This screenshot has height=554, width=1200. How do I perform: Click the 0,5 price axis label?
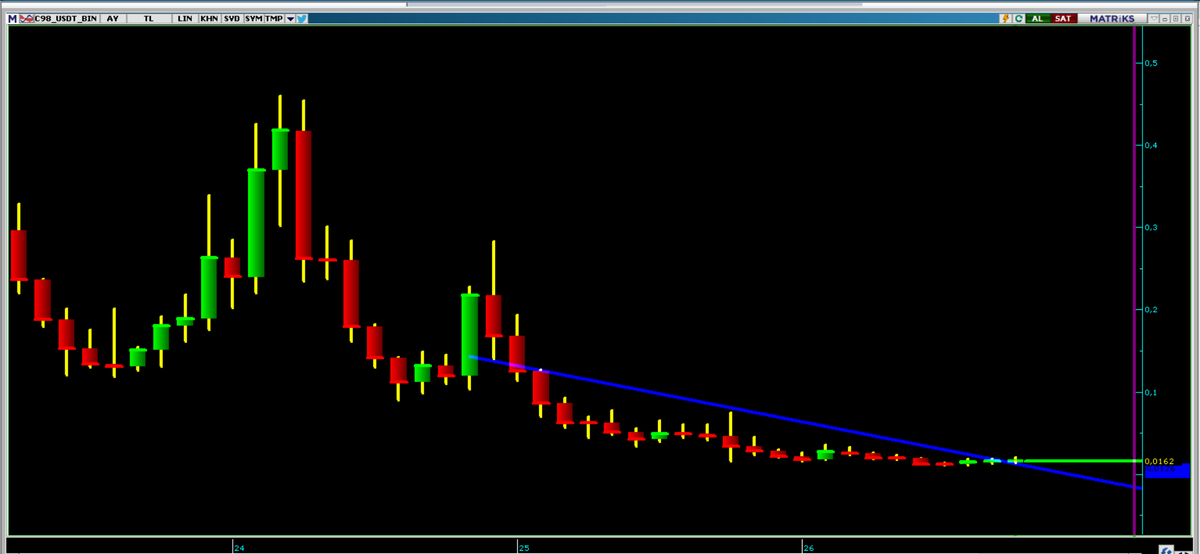tap(1150, 63)
